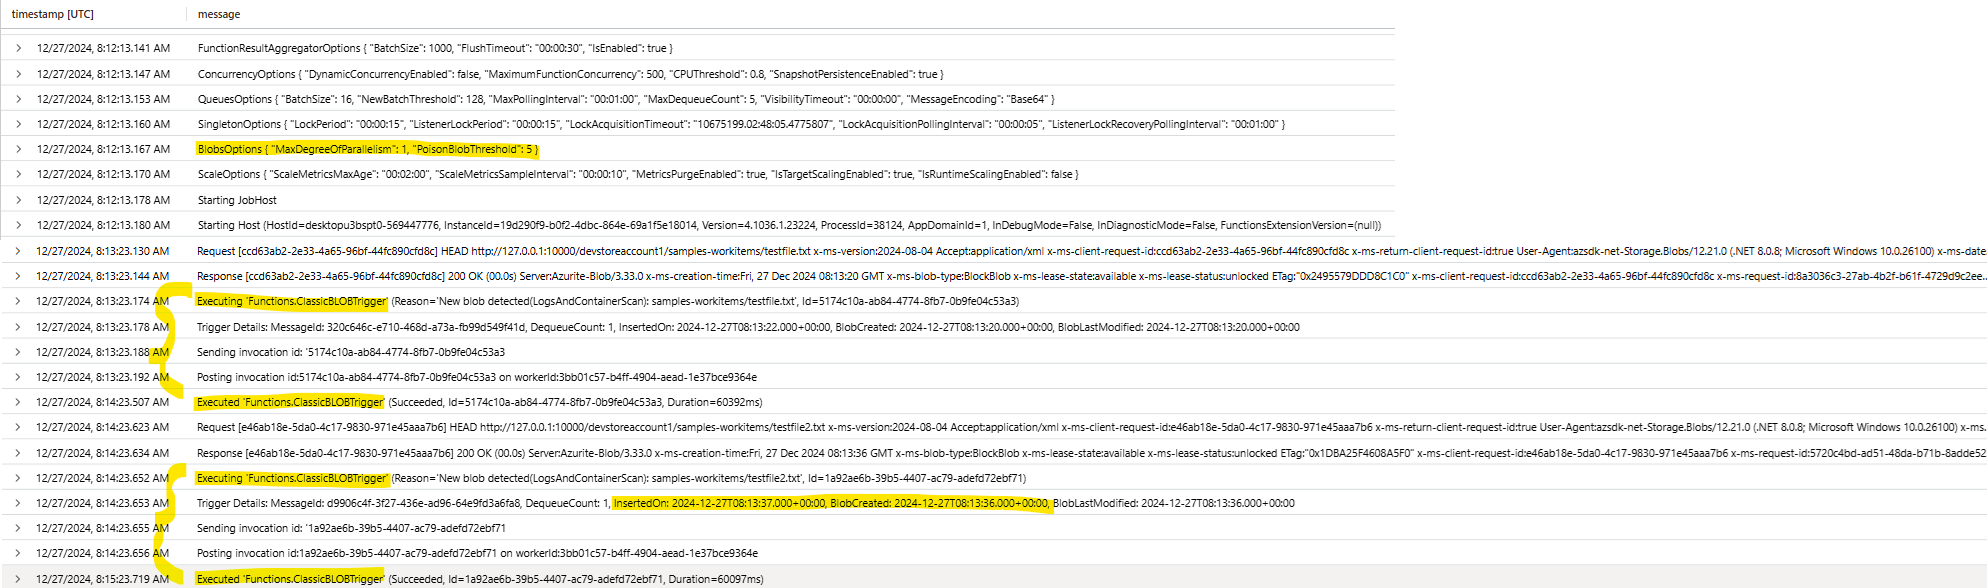
Task: Open details chevron for SingletonOptions row
Action: click(18, 124)
